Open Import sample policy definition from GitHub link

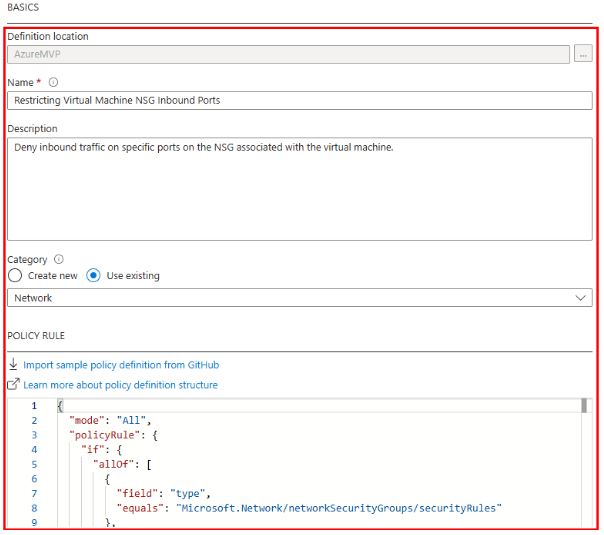click(121, 365)
